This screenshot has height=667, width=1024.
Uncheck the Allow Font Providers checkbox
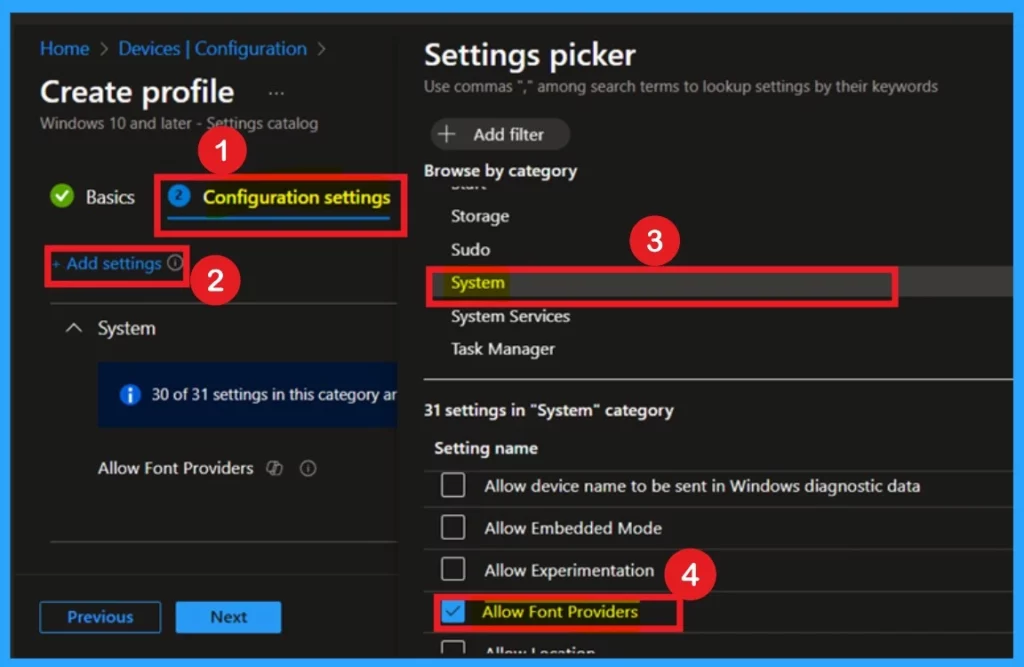coord(453,611)
